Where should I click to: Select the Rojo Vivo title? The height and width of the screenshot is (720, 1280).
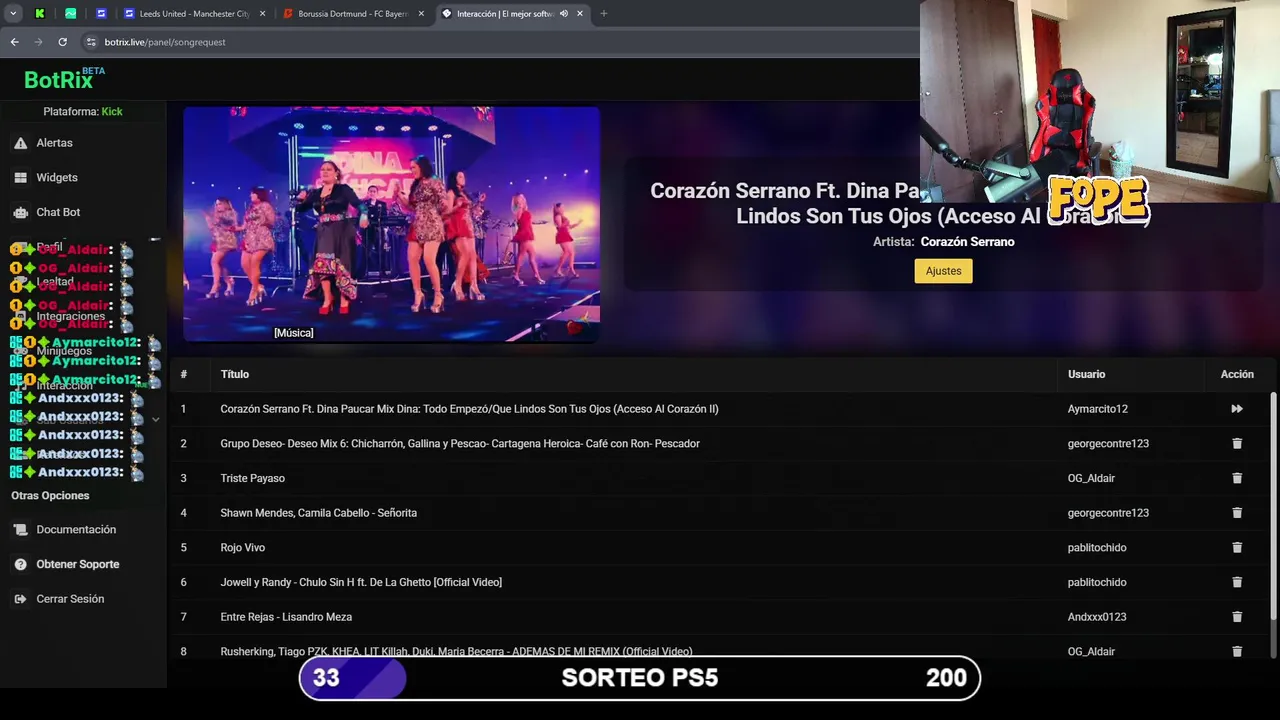point(243,548)
